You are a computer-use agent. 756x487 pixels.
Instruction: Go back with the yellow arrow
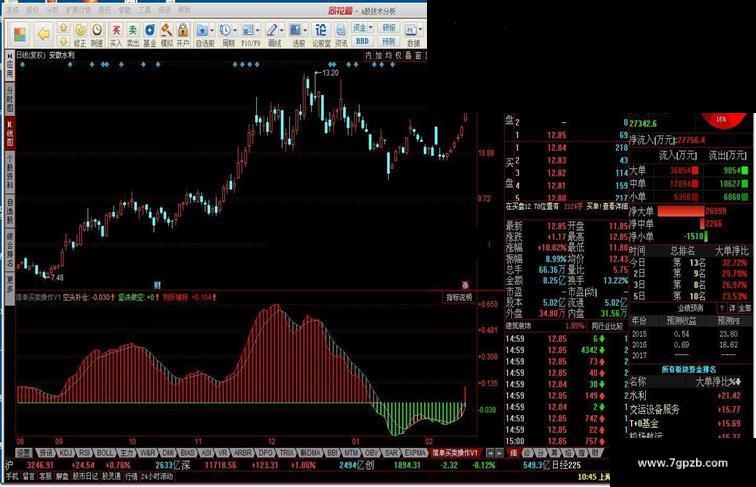(44, 34)
